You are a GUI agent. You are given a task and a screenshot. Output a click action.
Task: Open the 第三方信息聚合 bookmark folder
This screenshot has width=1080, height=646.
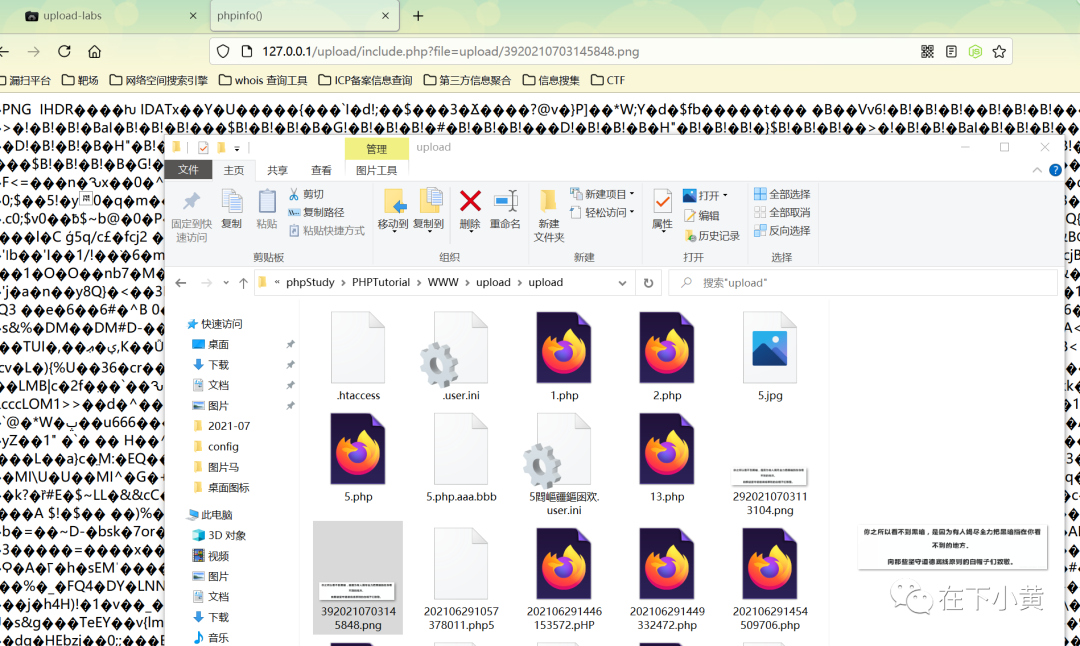467,81
